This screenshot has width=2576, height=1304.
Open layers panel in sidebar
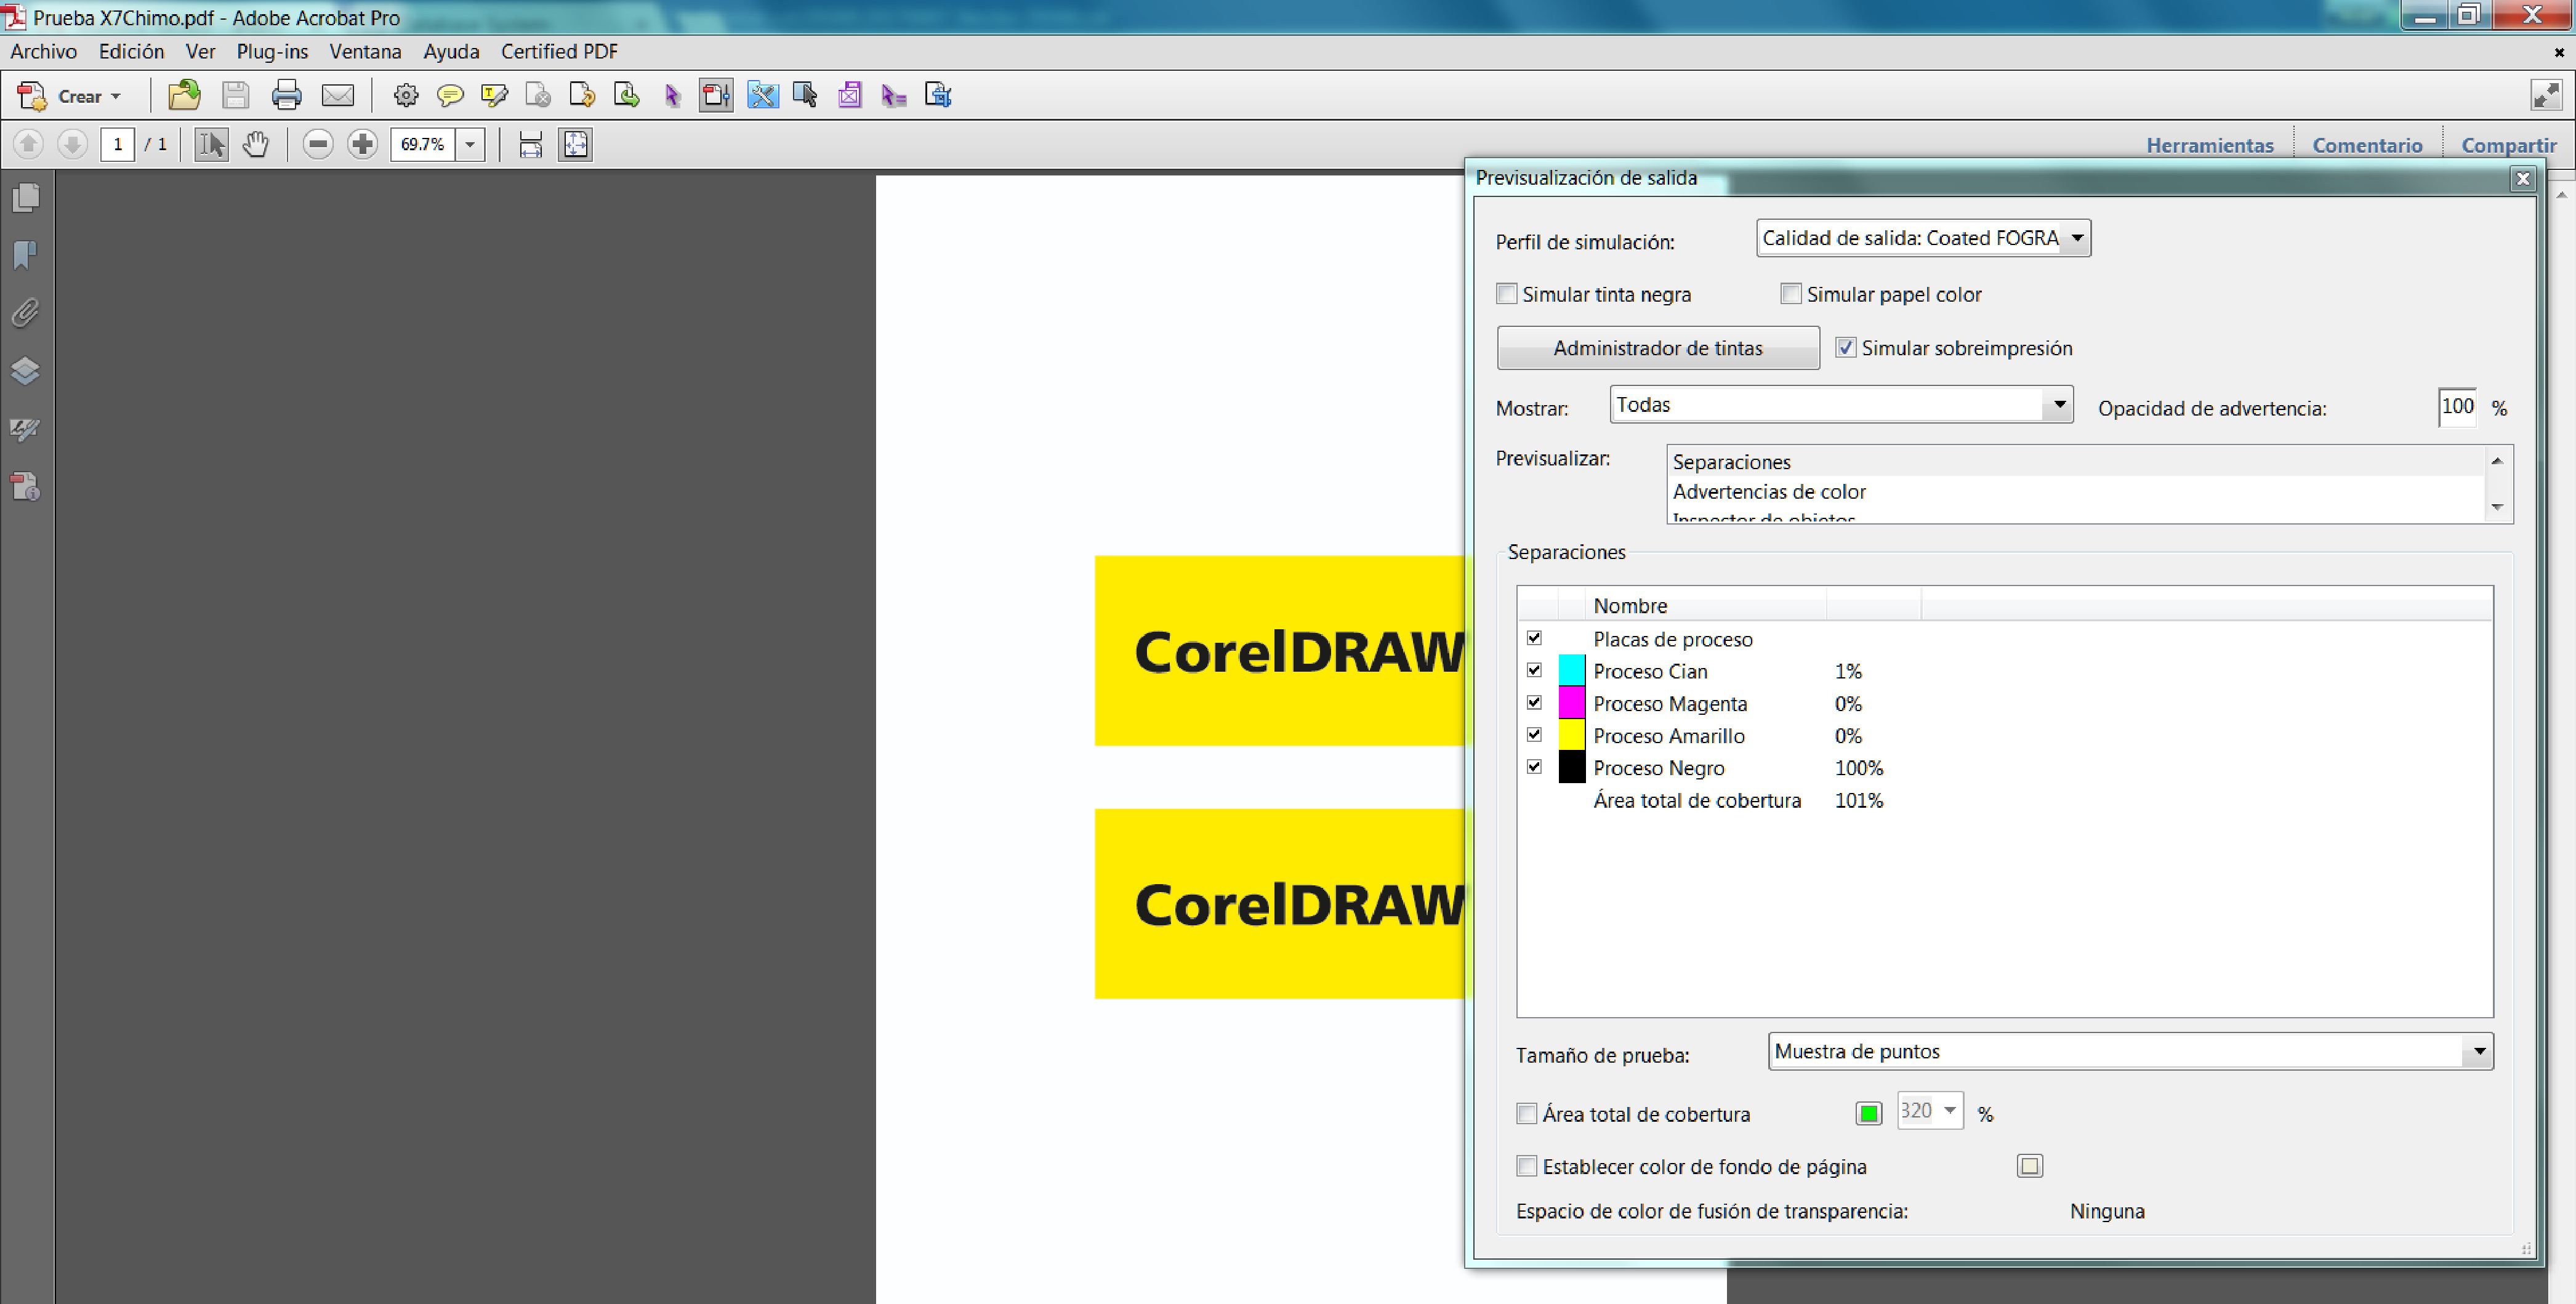click(x=26, y=371)
